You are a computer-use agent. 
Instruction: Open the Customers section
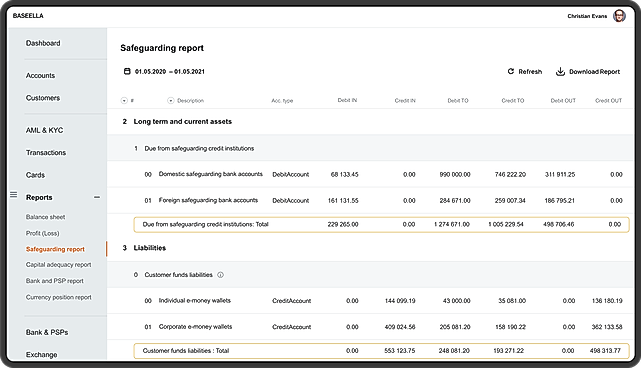[x=43, y=98]
